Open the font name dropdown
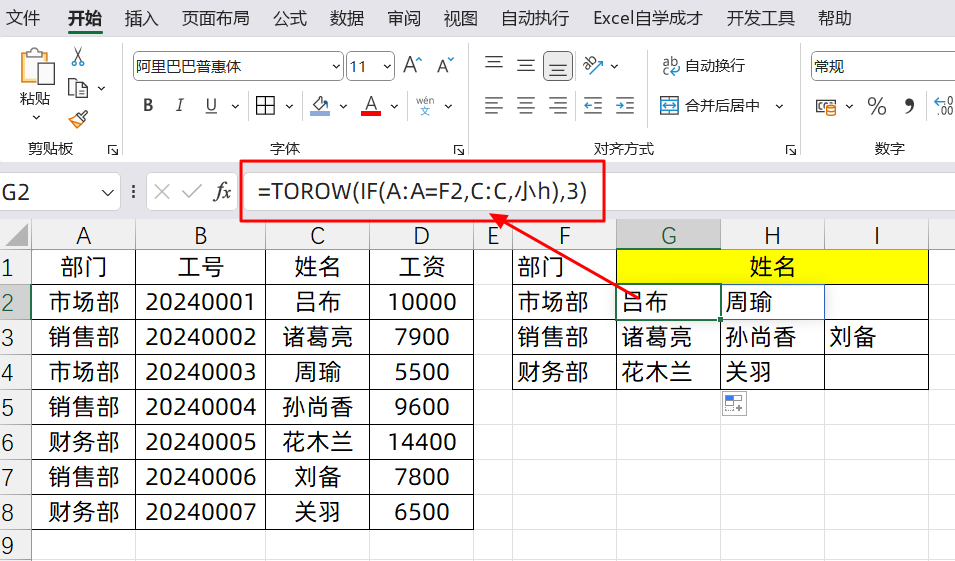The image size is (955, 561). [336, 66]
